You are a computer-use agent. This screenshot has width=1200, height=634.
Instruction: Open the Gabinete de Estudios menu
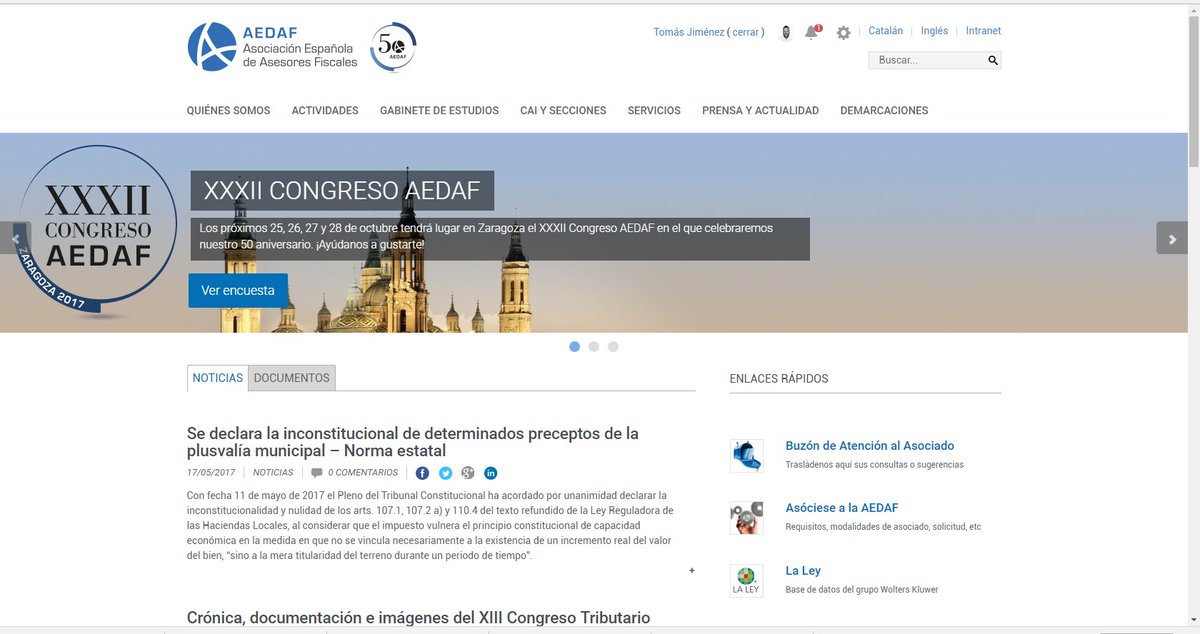pyautogui.click(x=439, y=111)
